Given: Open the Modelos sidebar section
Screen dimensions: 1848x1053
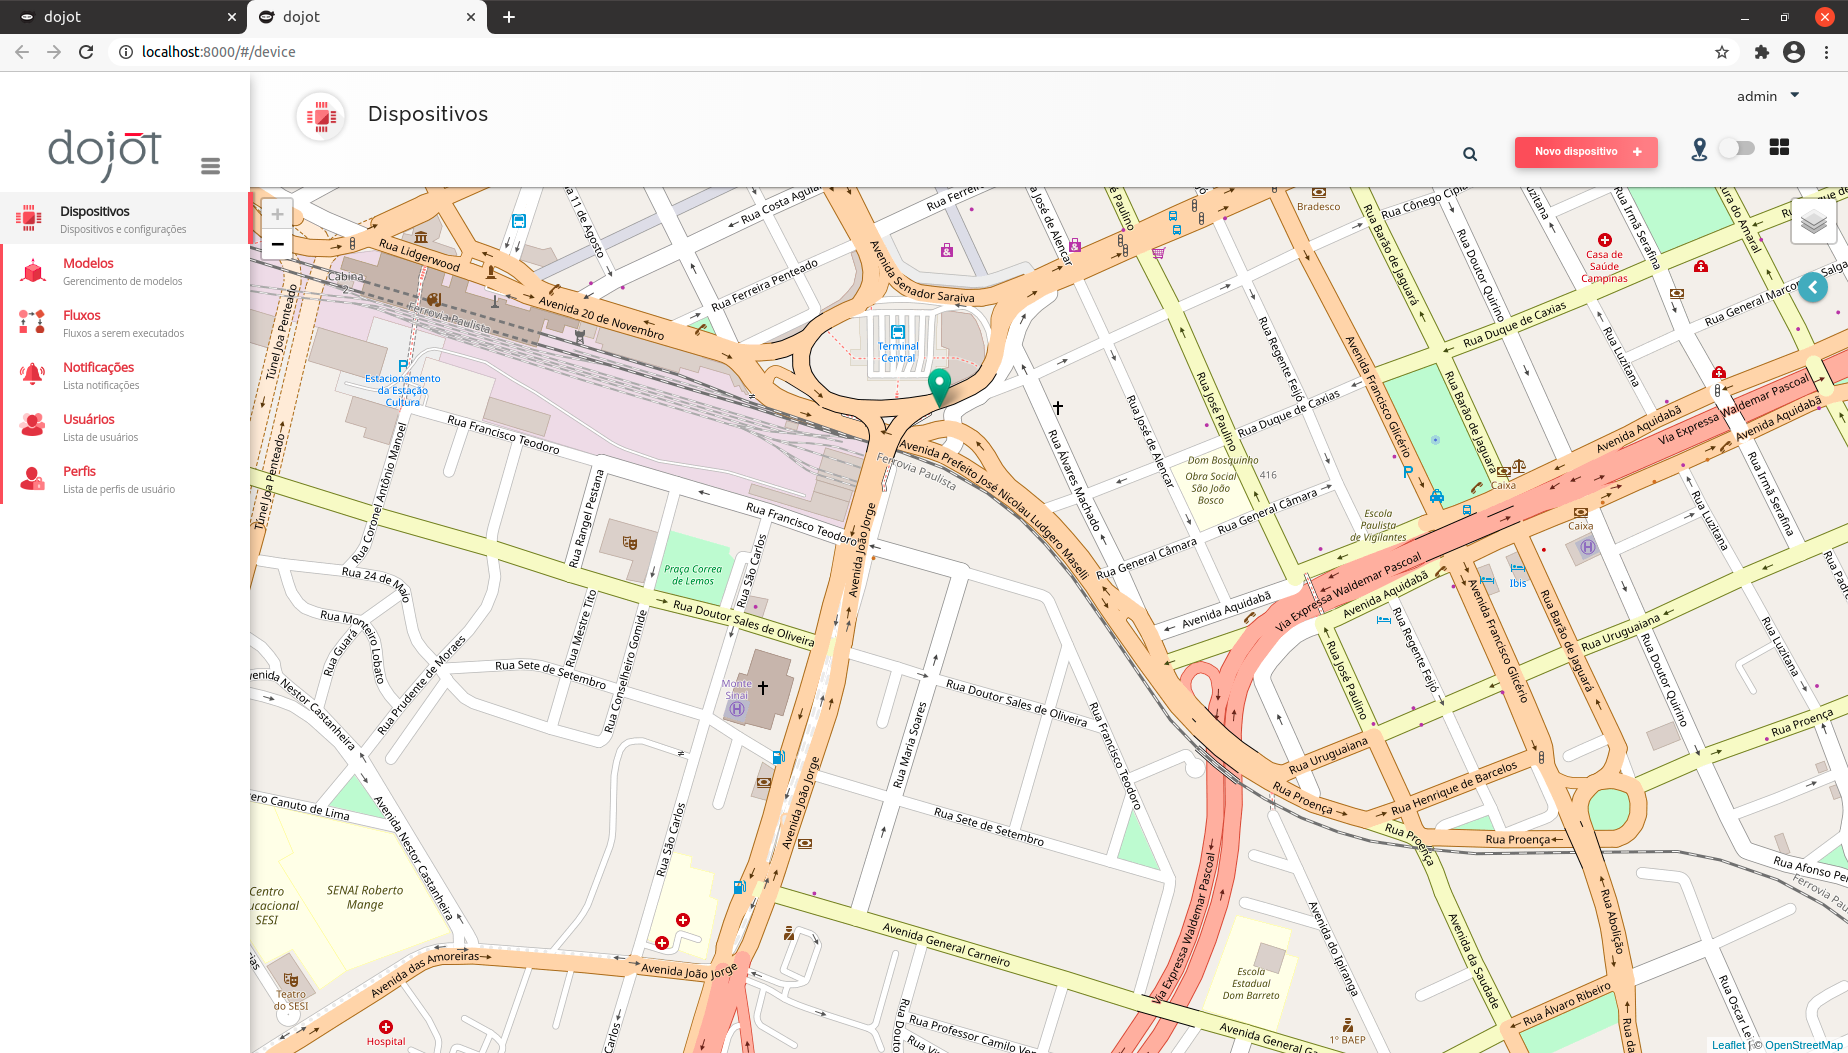Looking at the screenshot, I should [124, 270].
